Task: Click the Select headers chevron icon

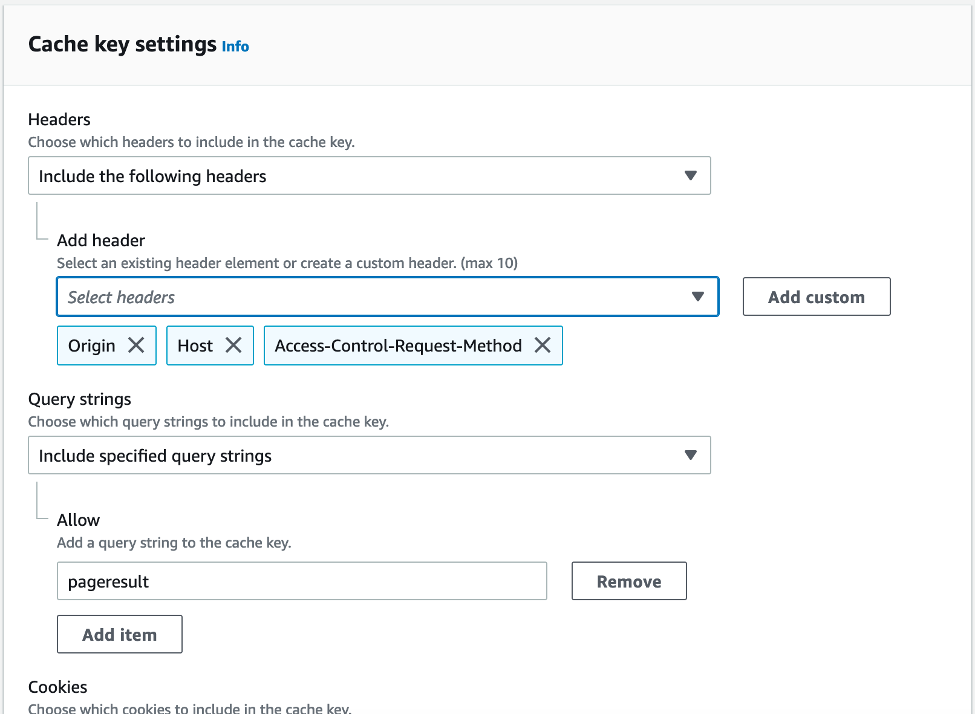Action: click(x=700, y=296)
